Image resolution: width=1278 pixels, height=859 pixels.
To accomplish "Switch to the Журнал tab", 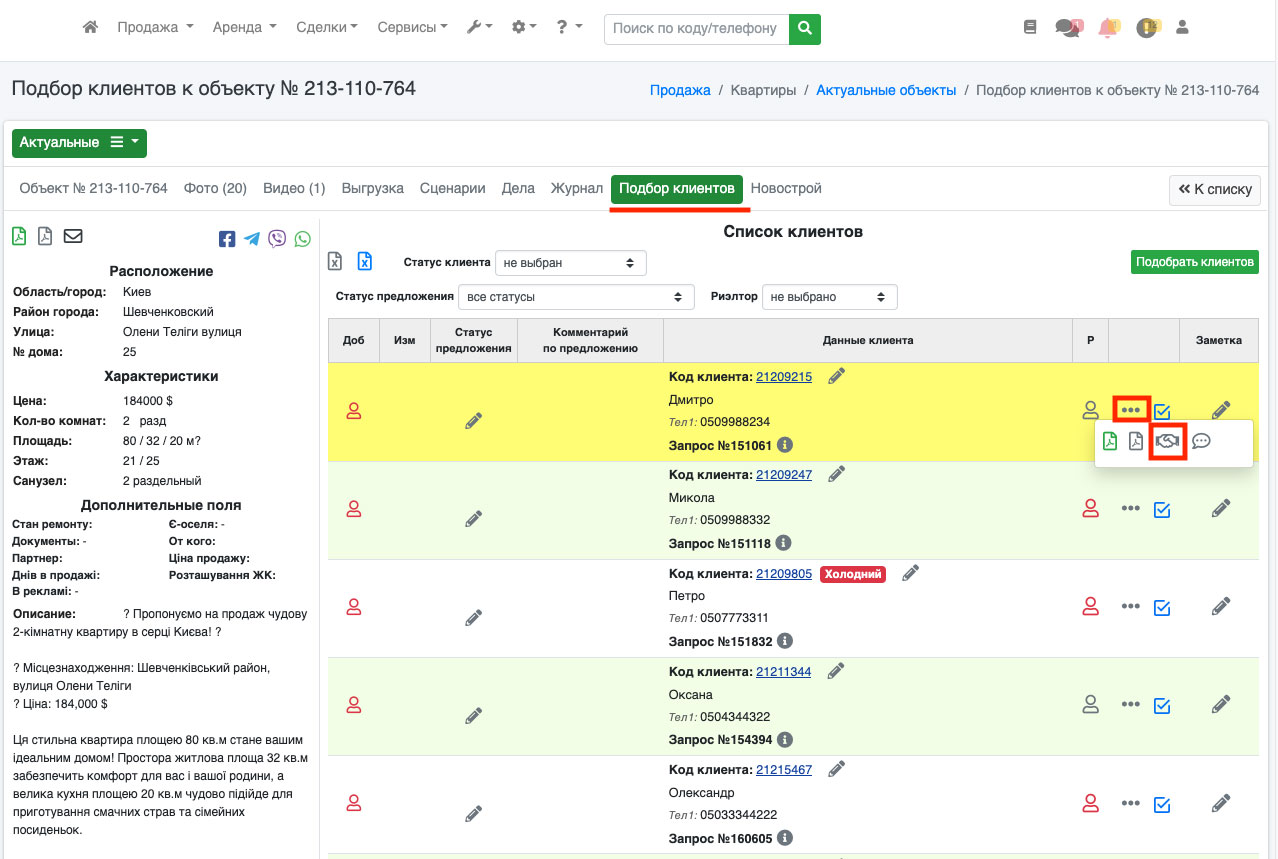I will pos(576,188).
